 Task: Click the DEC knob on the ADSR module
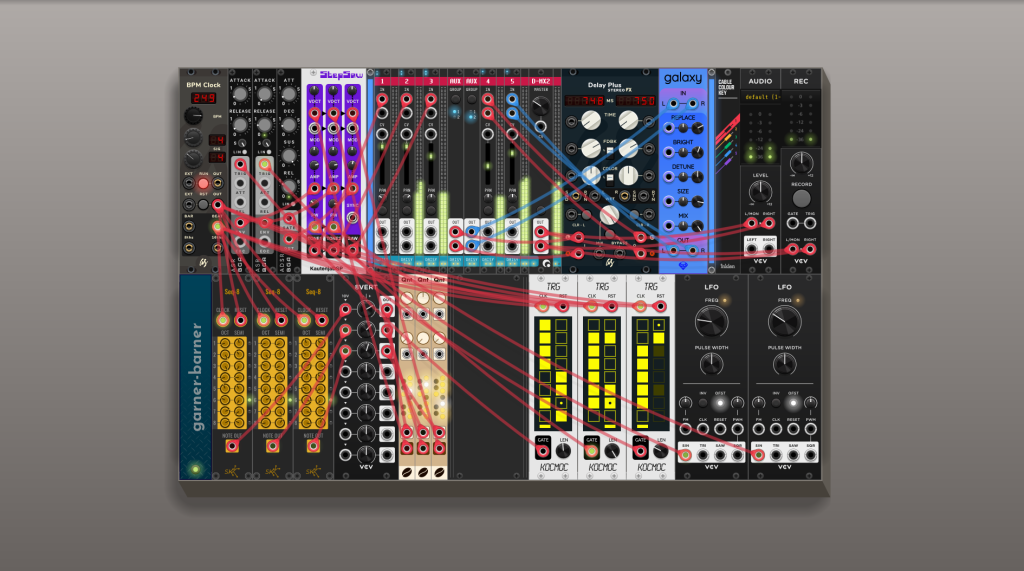point(289,125)
